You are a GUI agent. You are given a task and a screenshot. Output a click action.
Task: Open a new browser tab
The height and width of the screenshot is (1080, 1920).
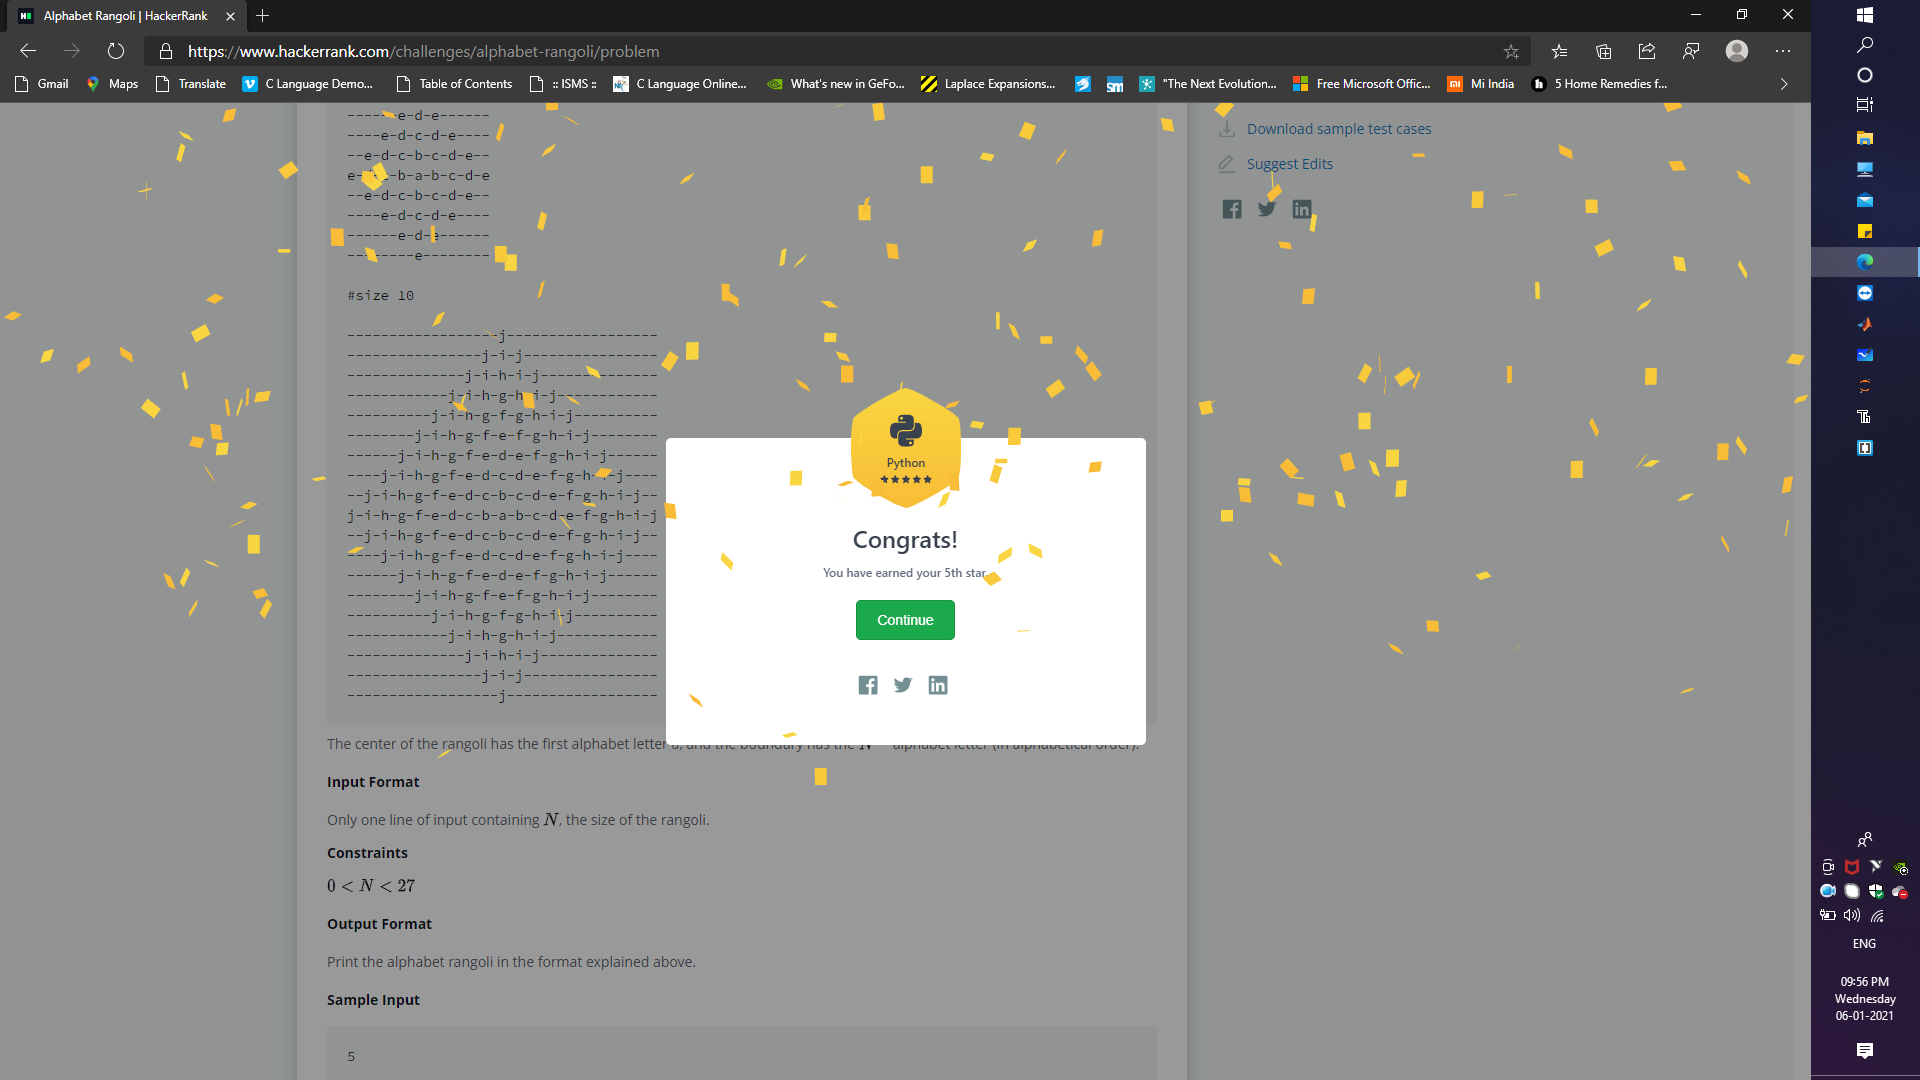click(262, 16)
